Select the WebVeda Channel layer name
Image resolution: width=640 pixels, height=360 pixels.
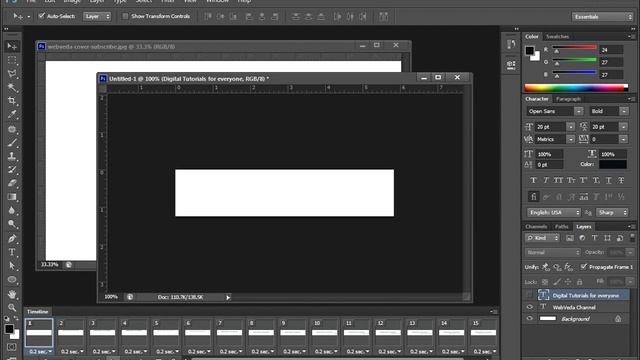[x=573, y=307]
